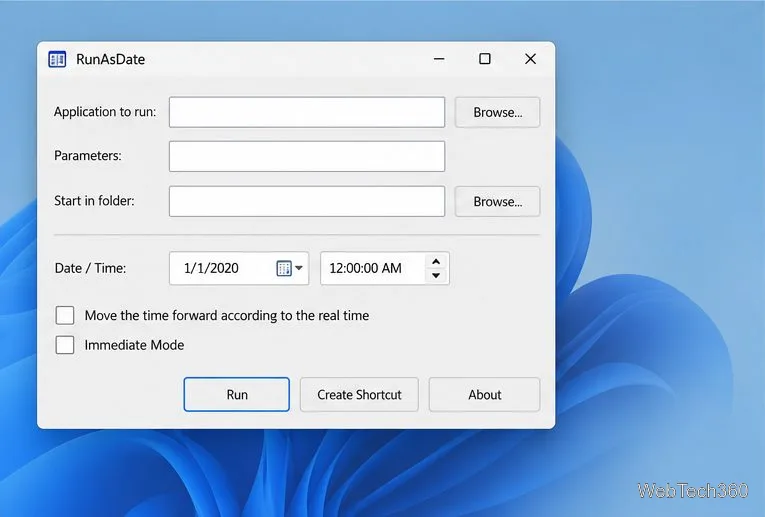Browse for the application to run
Viewport: 765px width, 517px height.
tap(498, 112)
